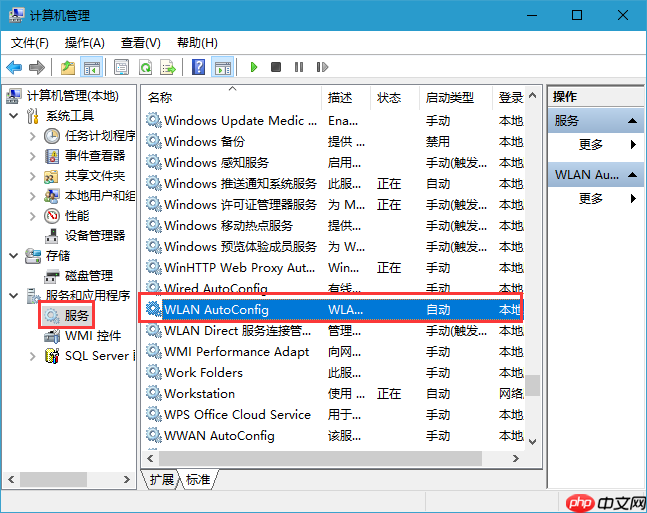Open the 查看(V) menu
Screen dimensions: 647x513
[141, 43]
